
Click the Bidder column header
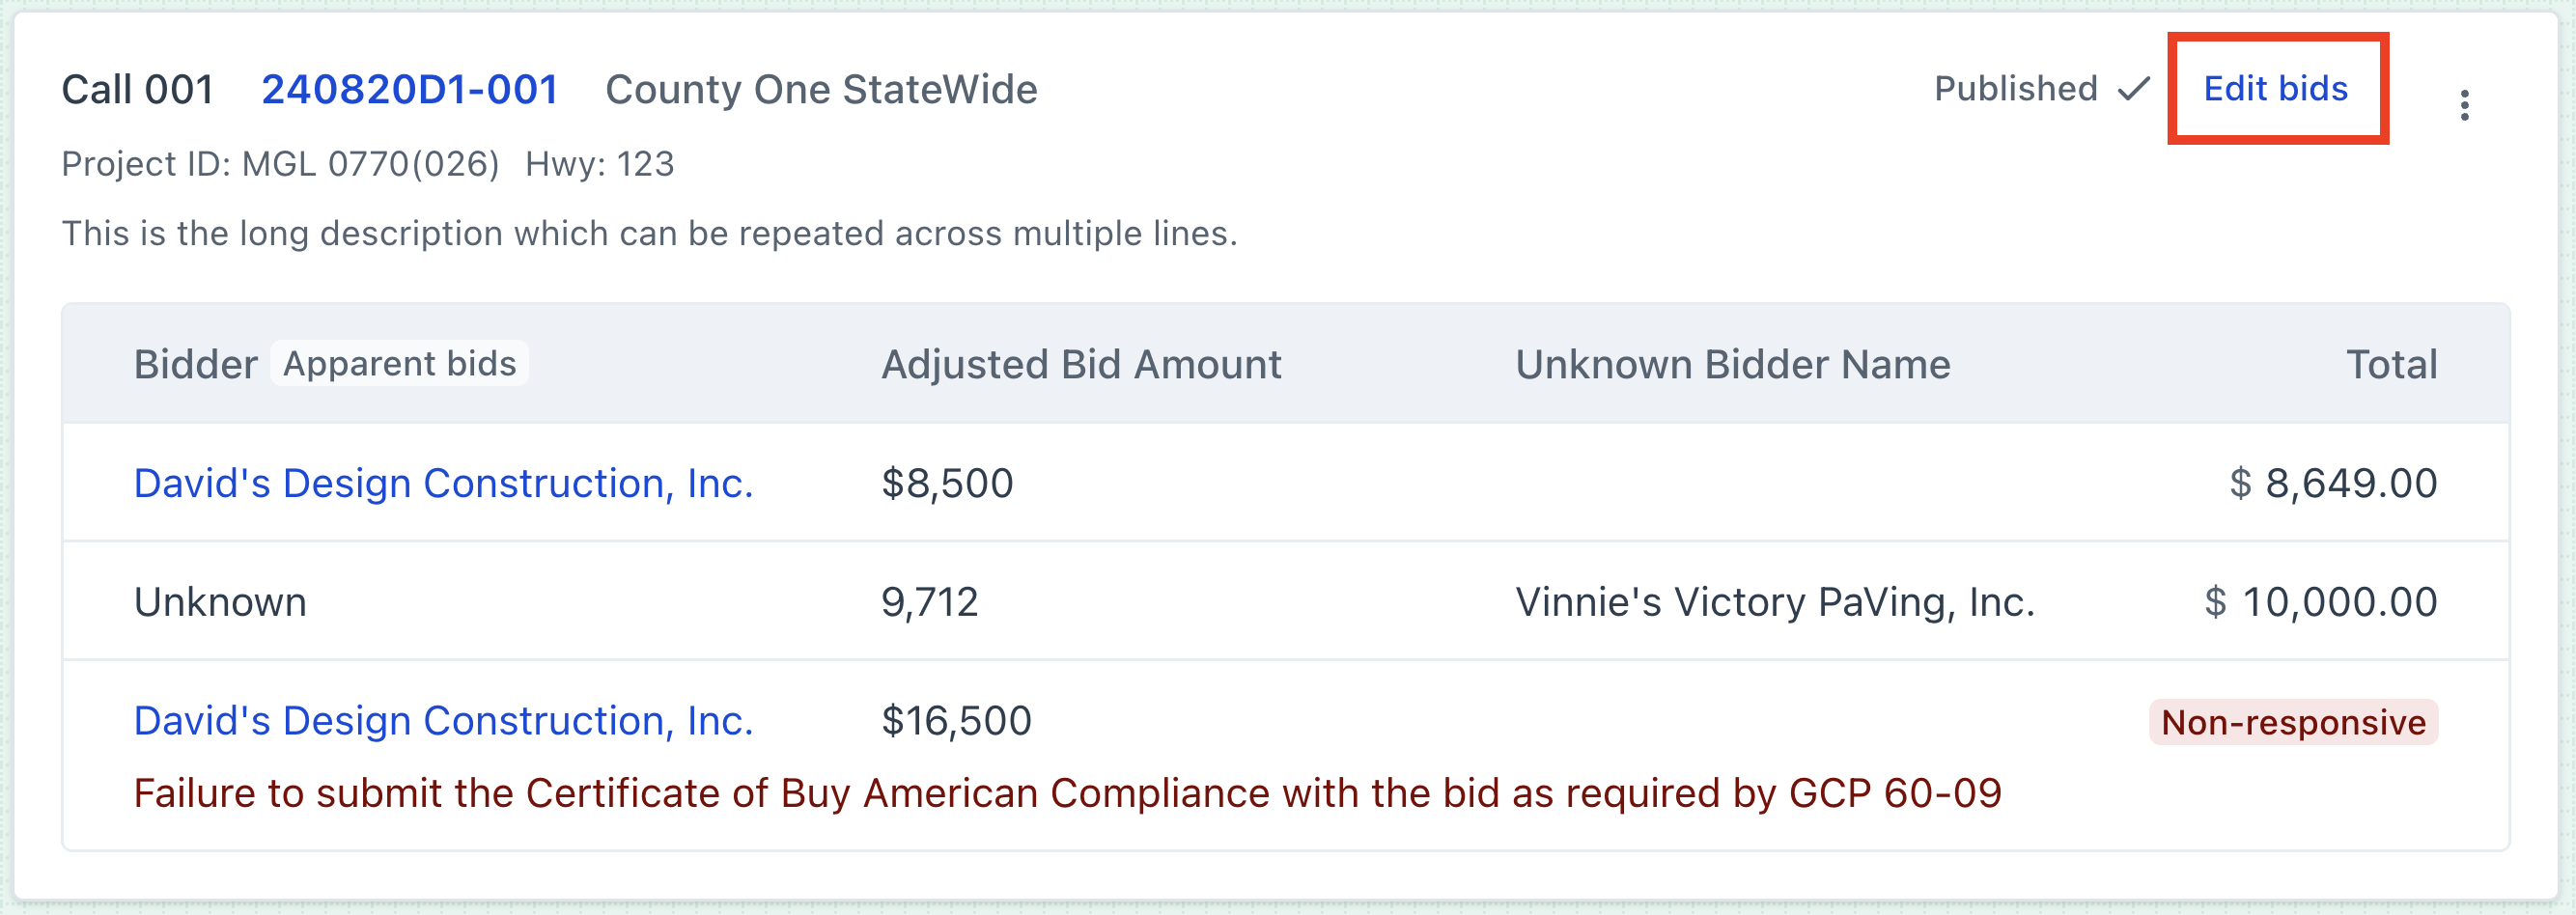coord(195,365)
